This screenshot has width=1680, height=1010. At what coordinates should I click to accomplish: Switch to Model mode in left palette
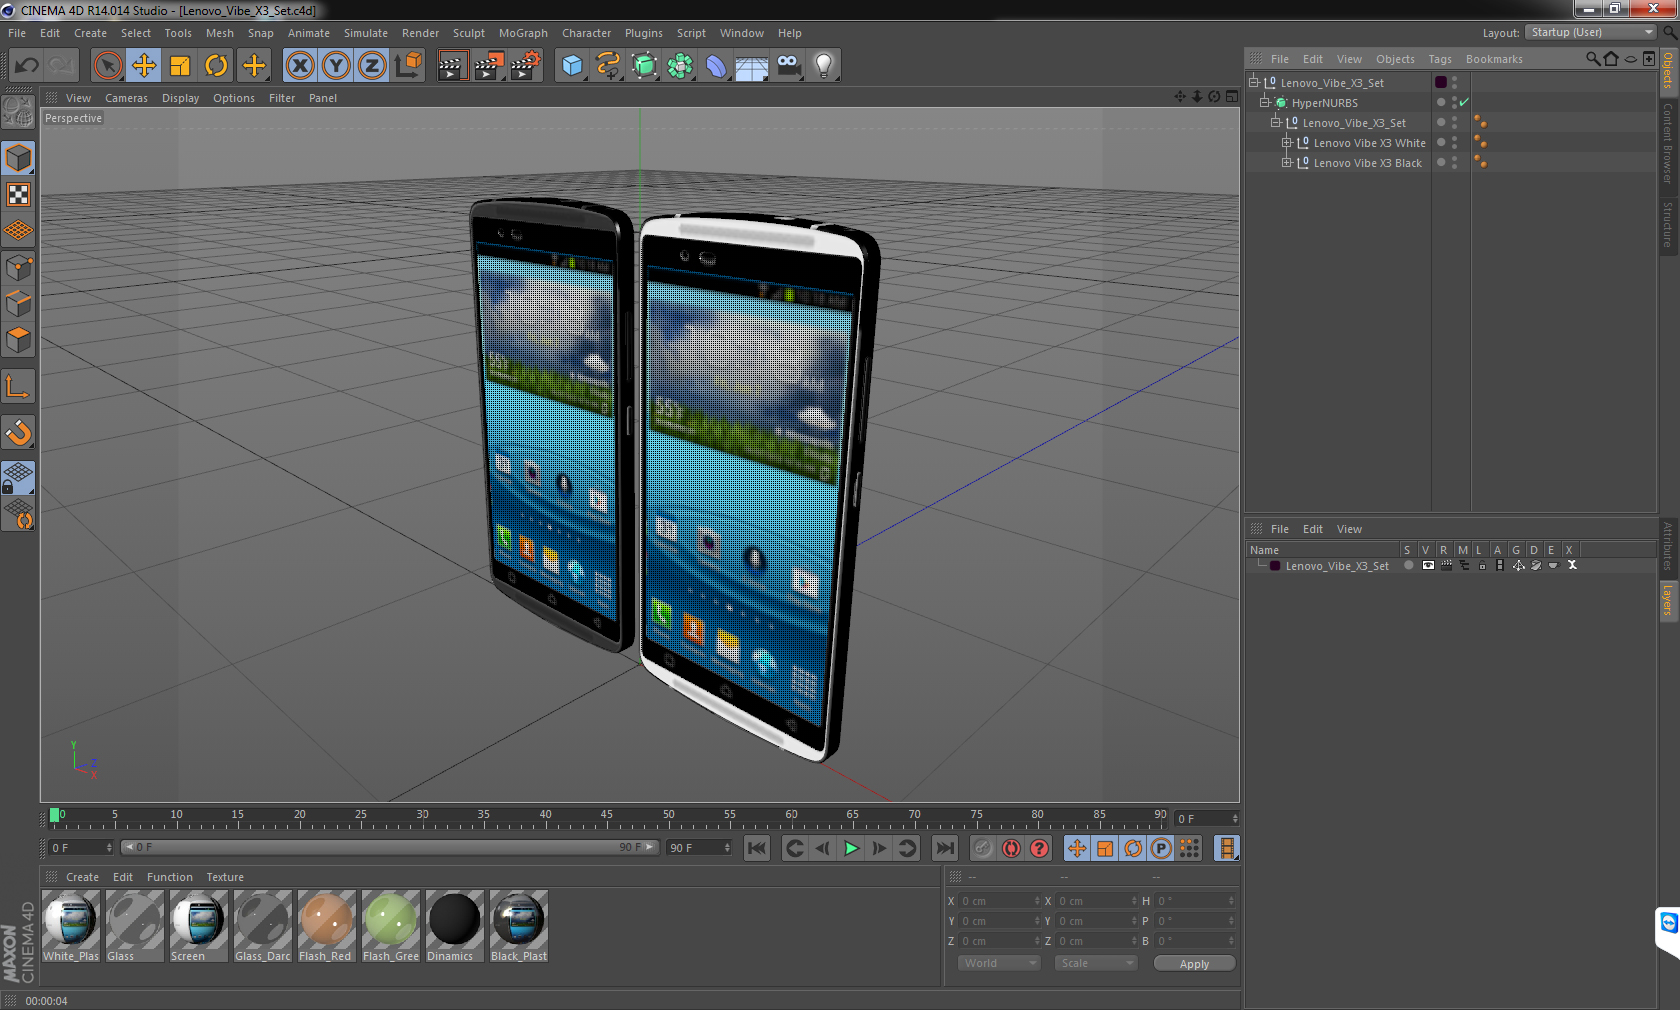click(x=18, y=159)
